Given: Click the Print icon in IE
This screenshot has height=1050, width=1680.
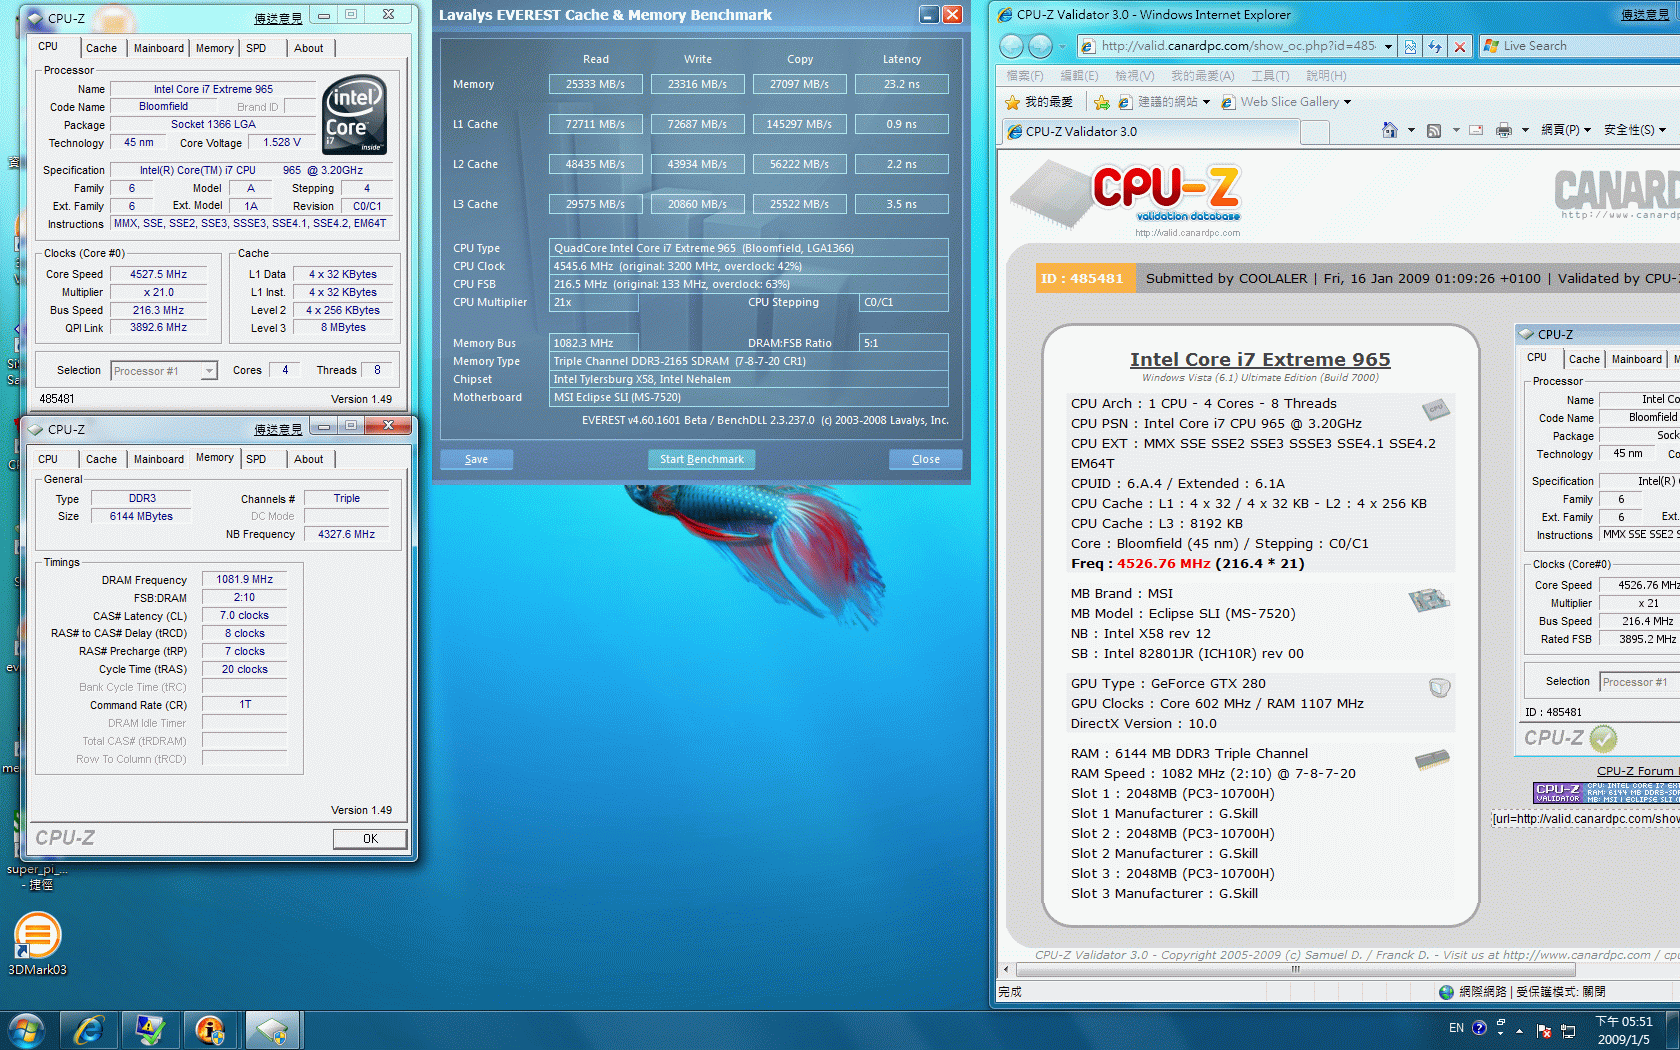Looking at the screenshot, I should pos(1503,130).
